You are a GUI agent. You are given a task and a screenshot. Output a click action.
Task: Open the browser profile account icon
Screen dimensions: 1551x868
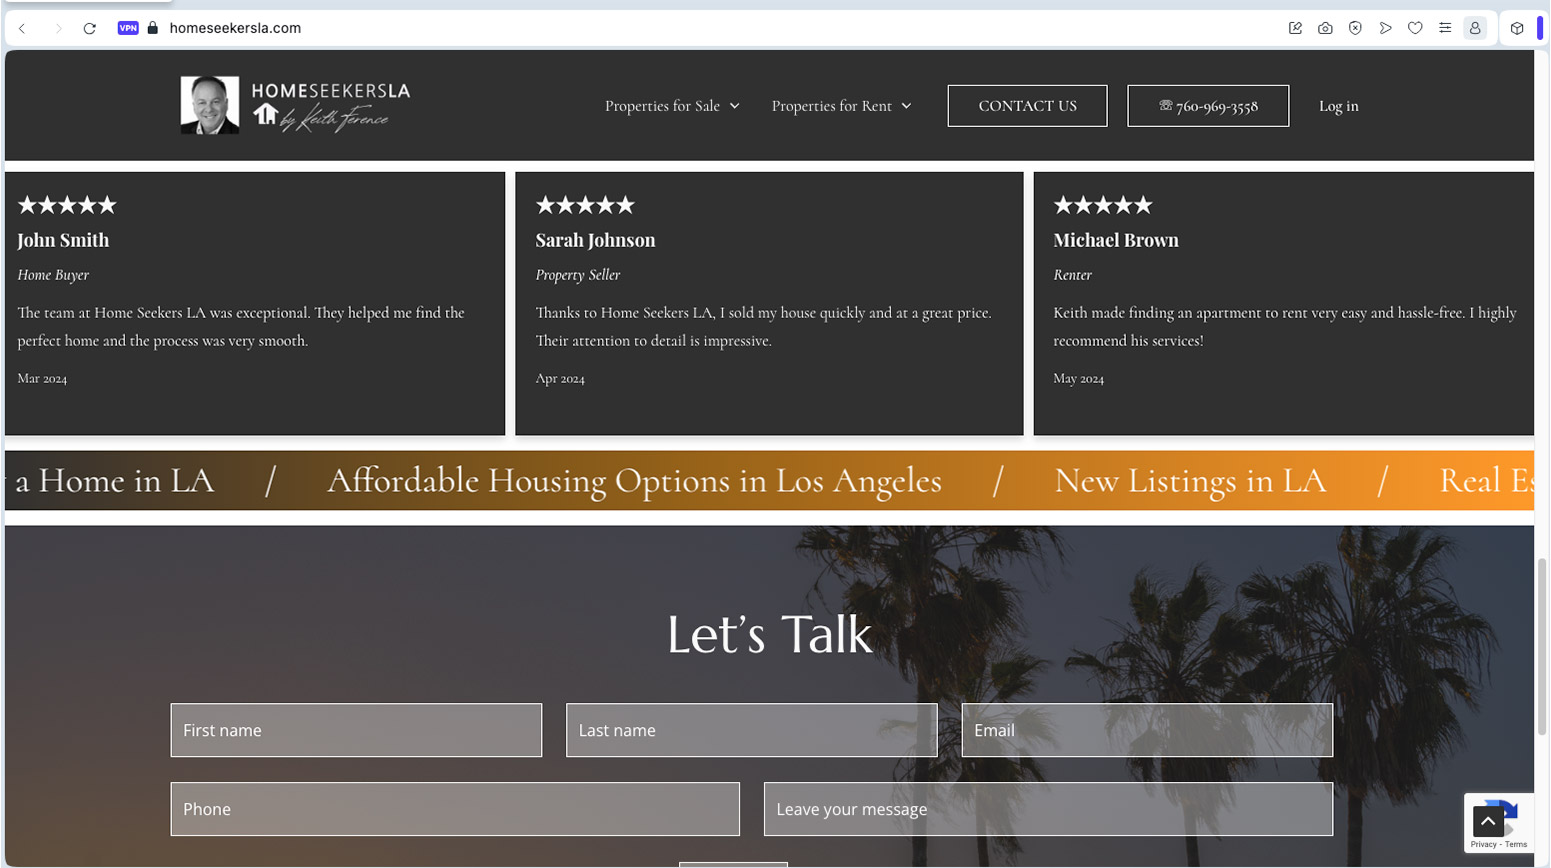point(1475,28)
